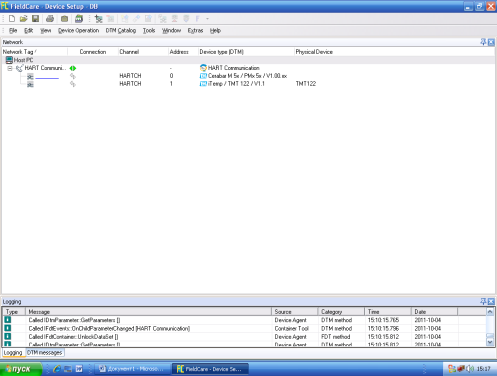This screenshot has width=497, height=376.
Task: Open toolbar options dropdown arrow
Action: tap(207, 19)
